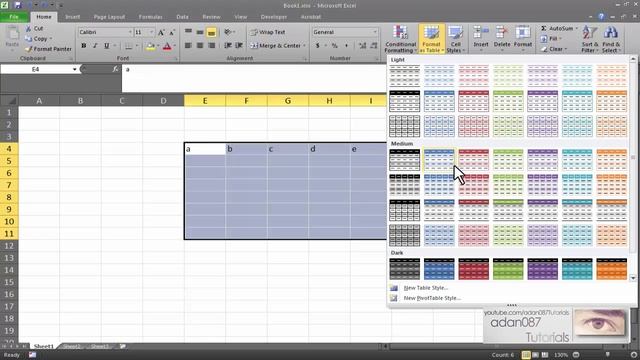
Task: Decrease font size with the shrink font icon
Action: pyautogui.click(x=172, y=32)
